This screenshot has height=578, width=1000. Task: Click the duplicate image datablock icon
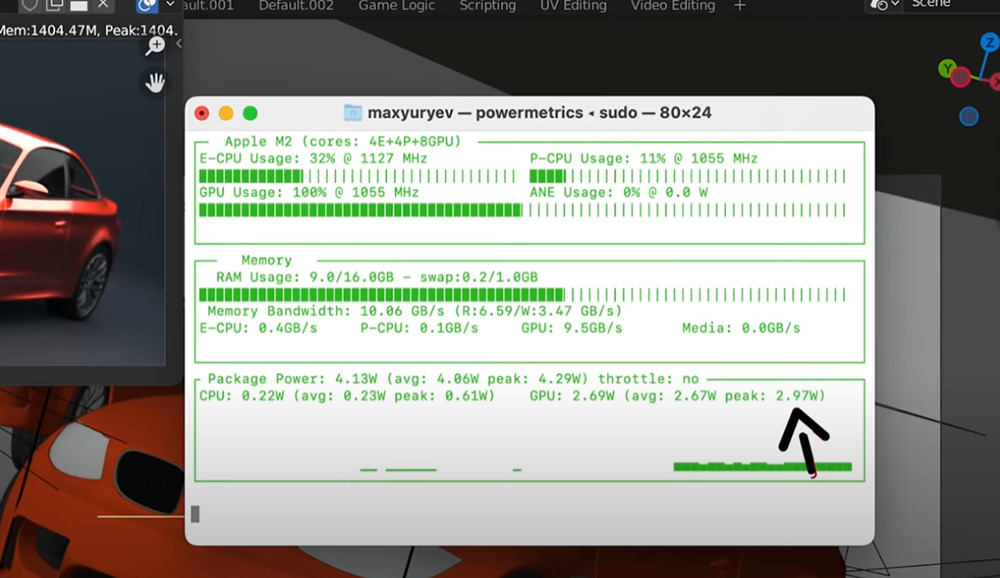(x=54, y=5)
